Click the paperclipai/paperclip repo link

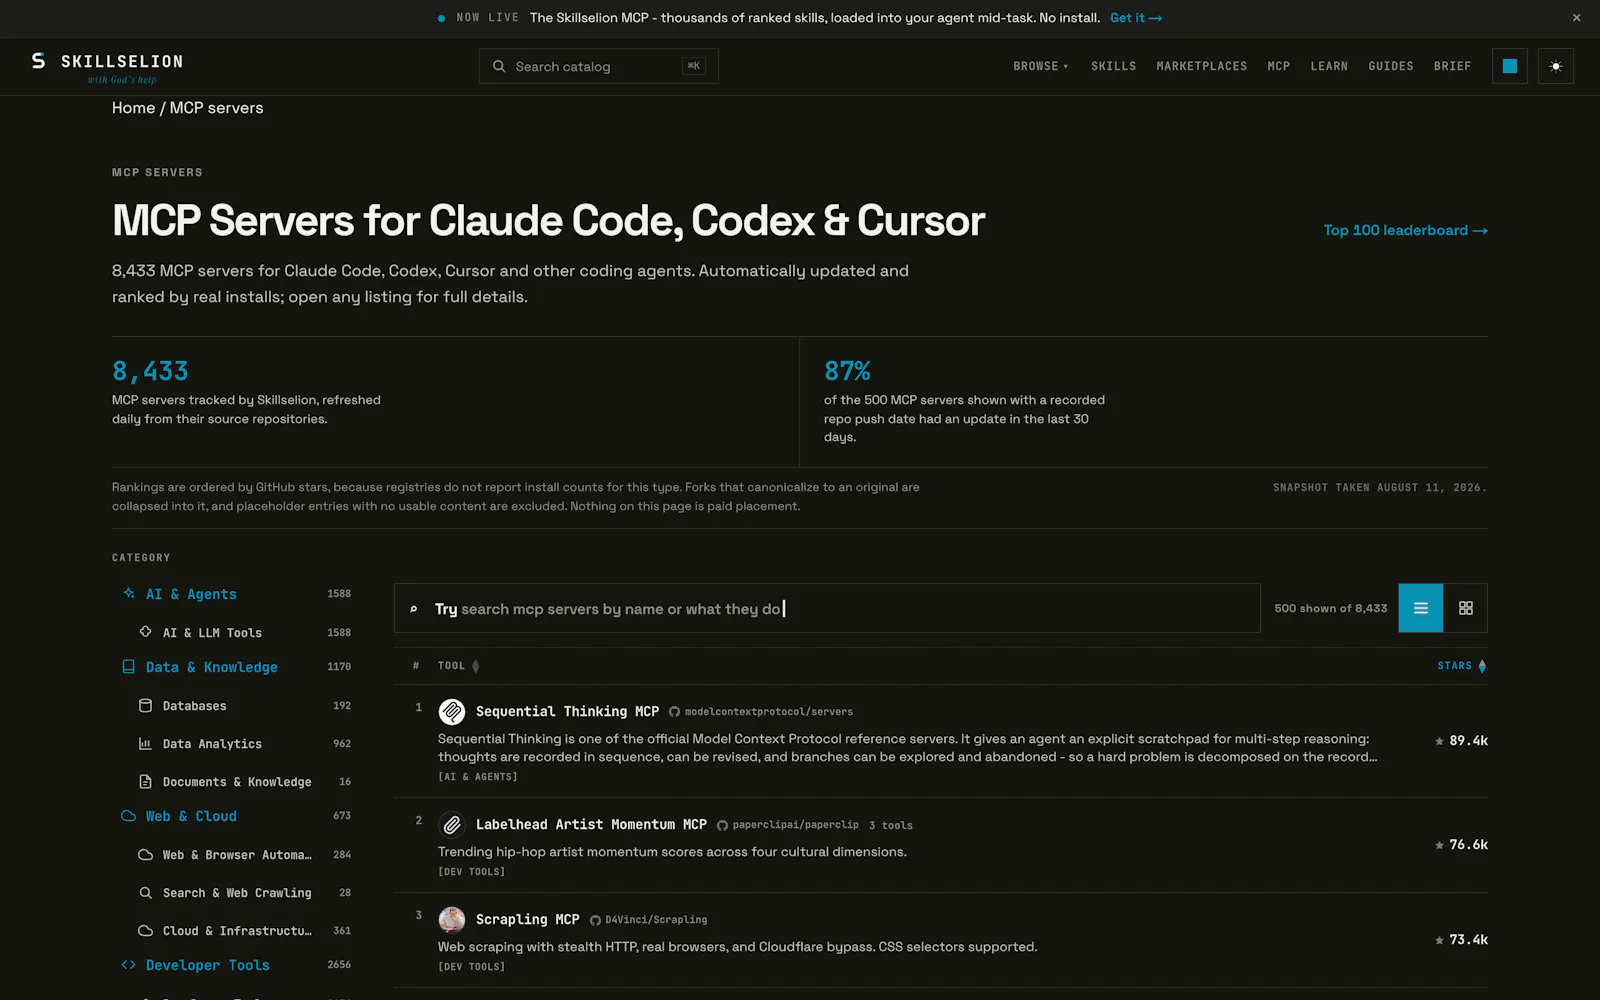click(796, 825)
